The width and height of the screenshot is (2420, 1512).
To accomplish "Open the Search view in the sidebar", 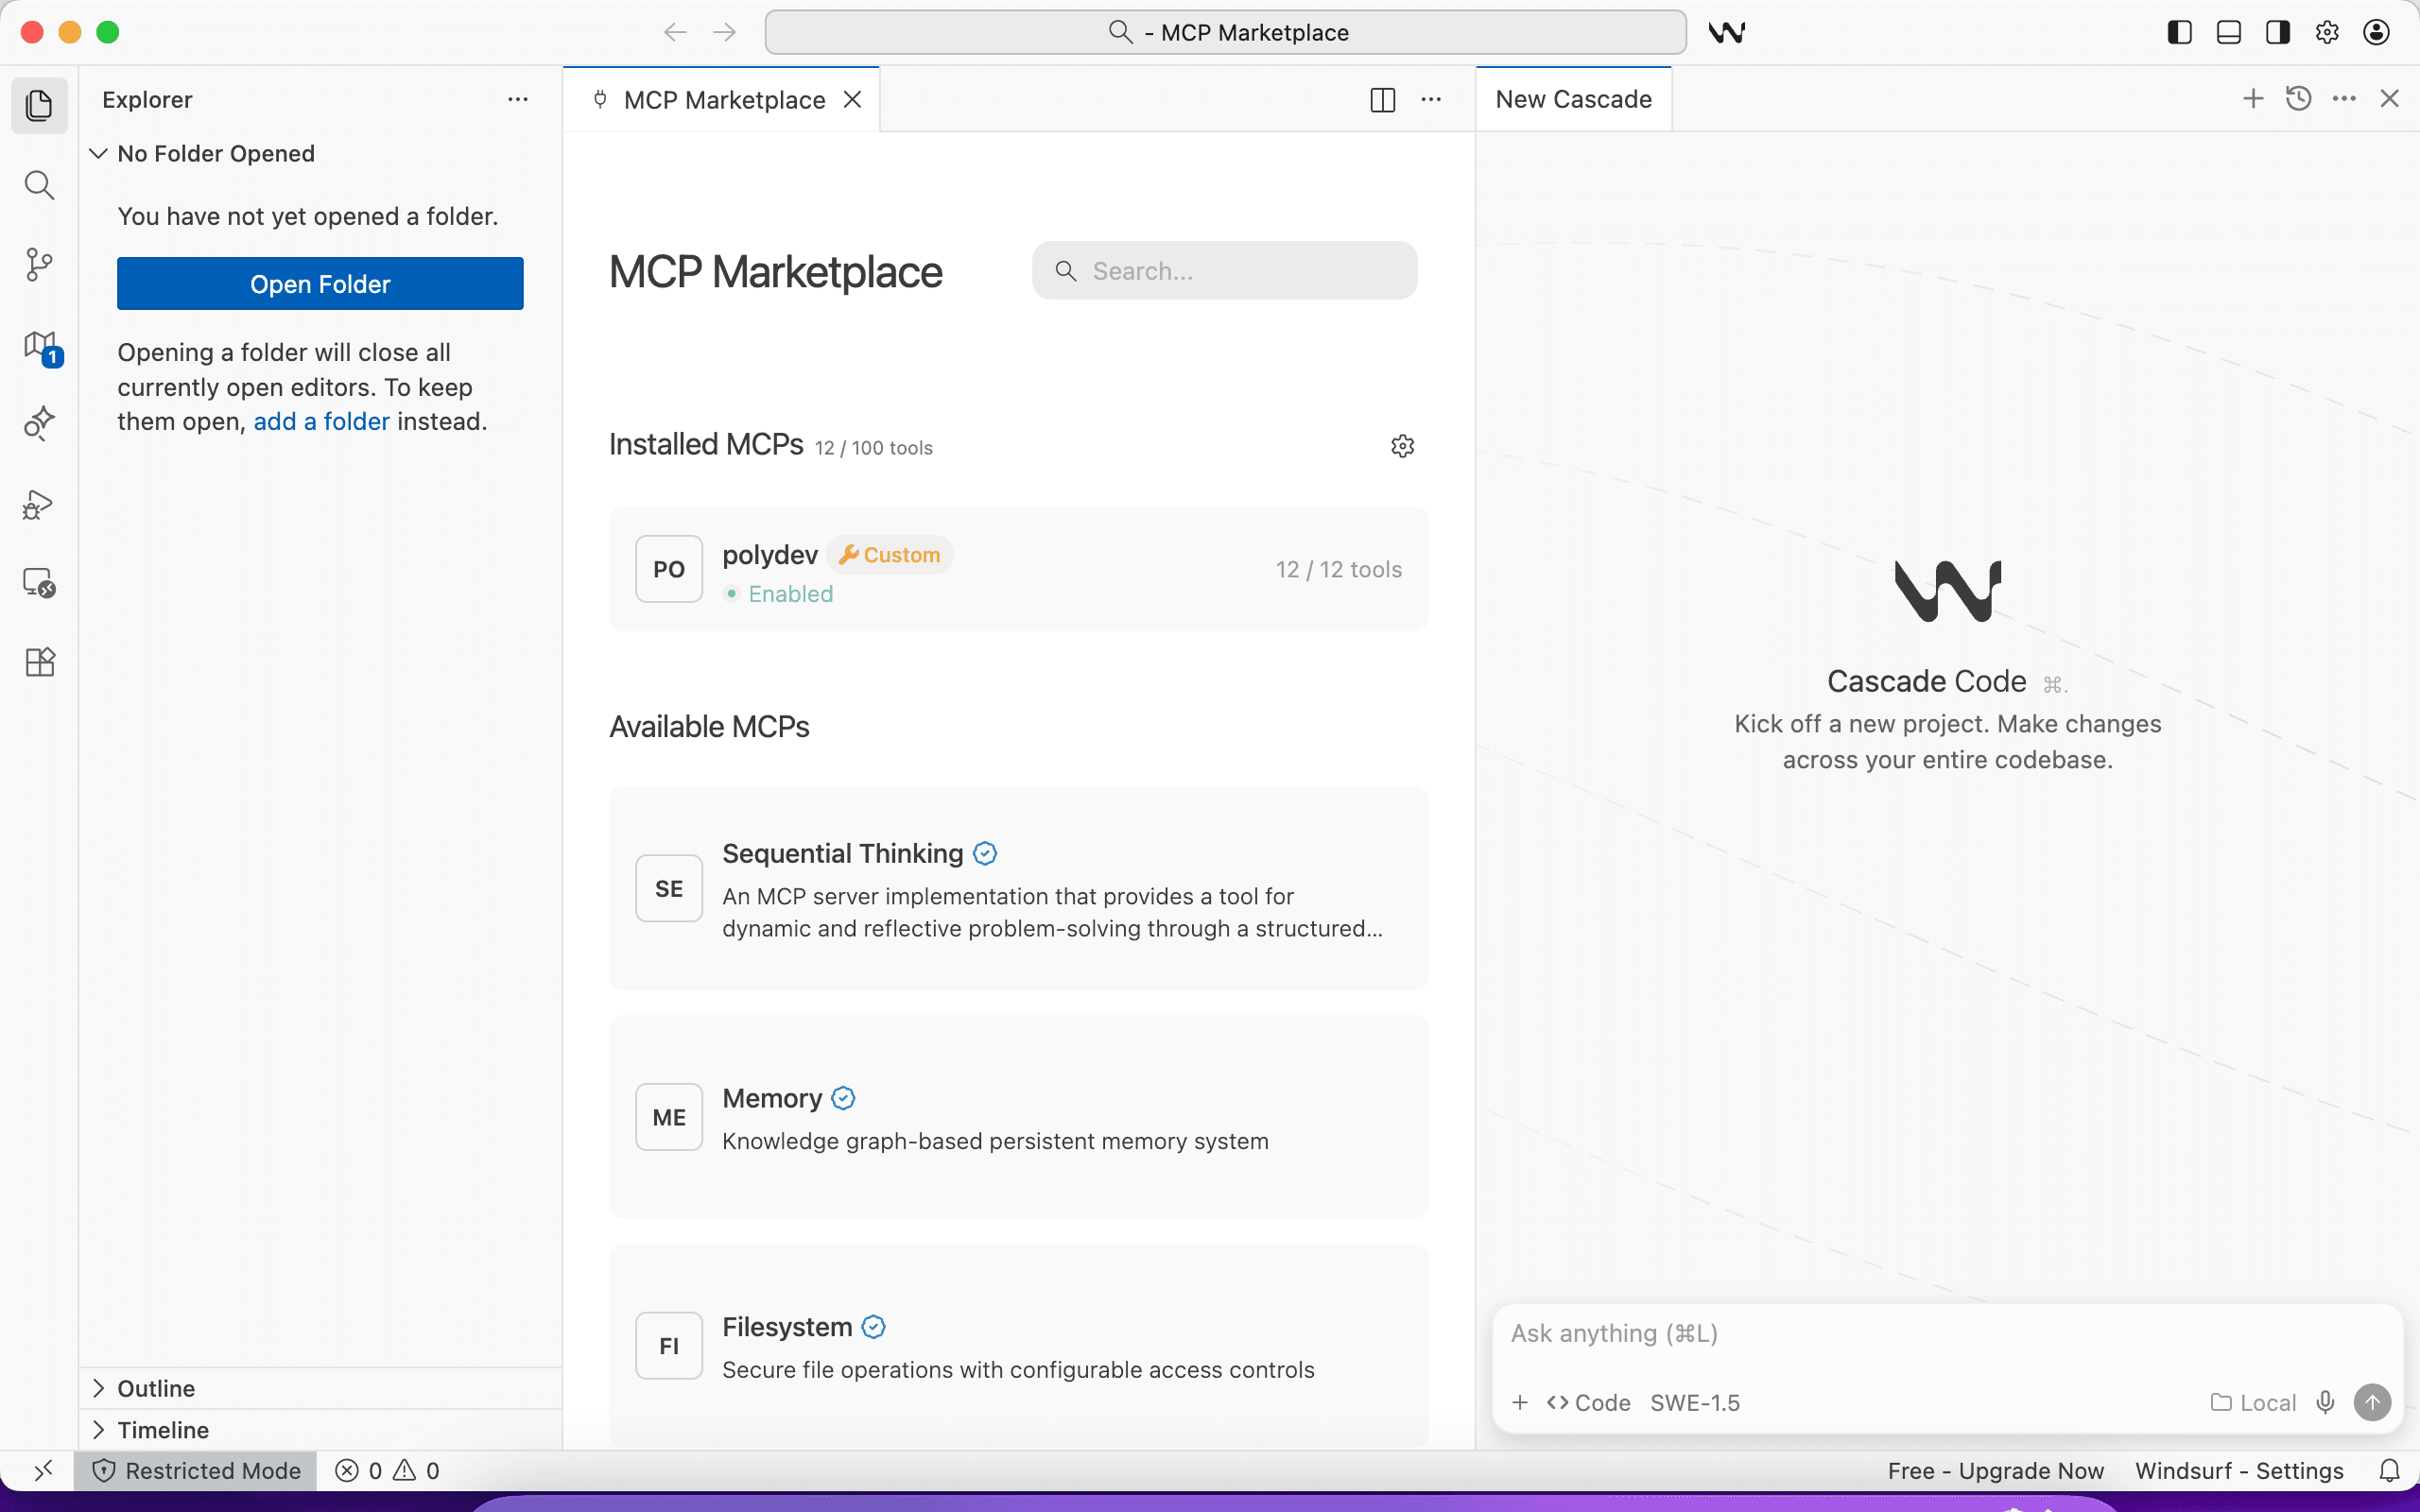I will pyautogui.click(x=39, y=184).
